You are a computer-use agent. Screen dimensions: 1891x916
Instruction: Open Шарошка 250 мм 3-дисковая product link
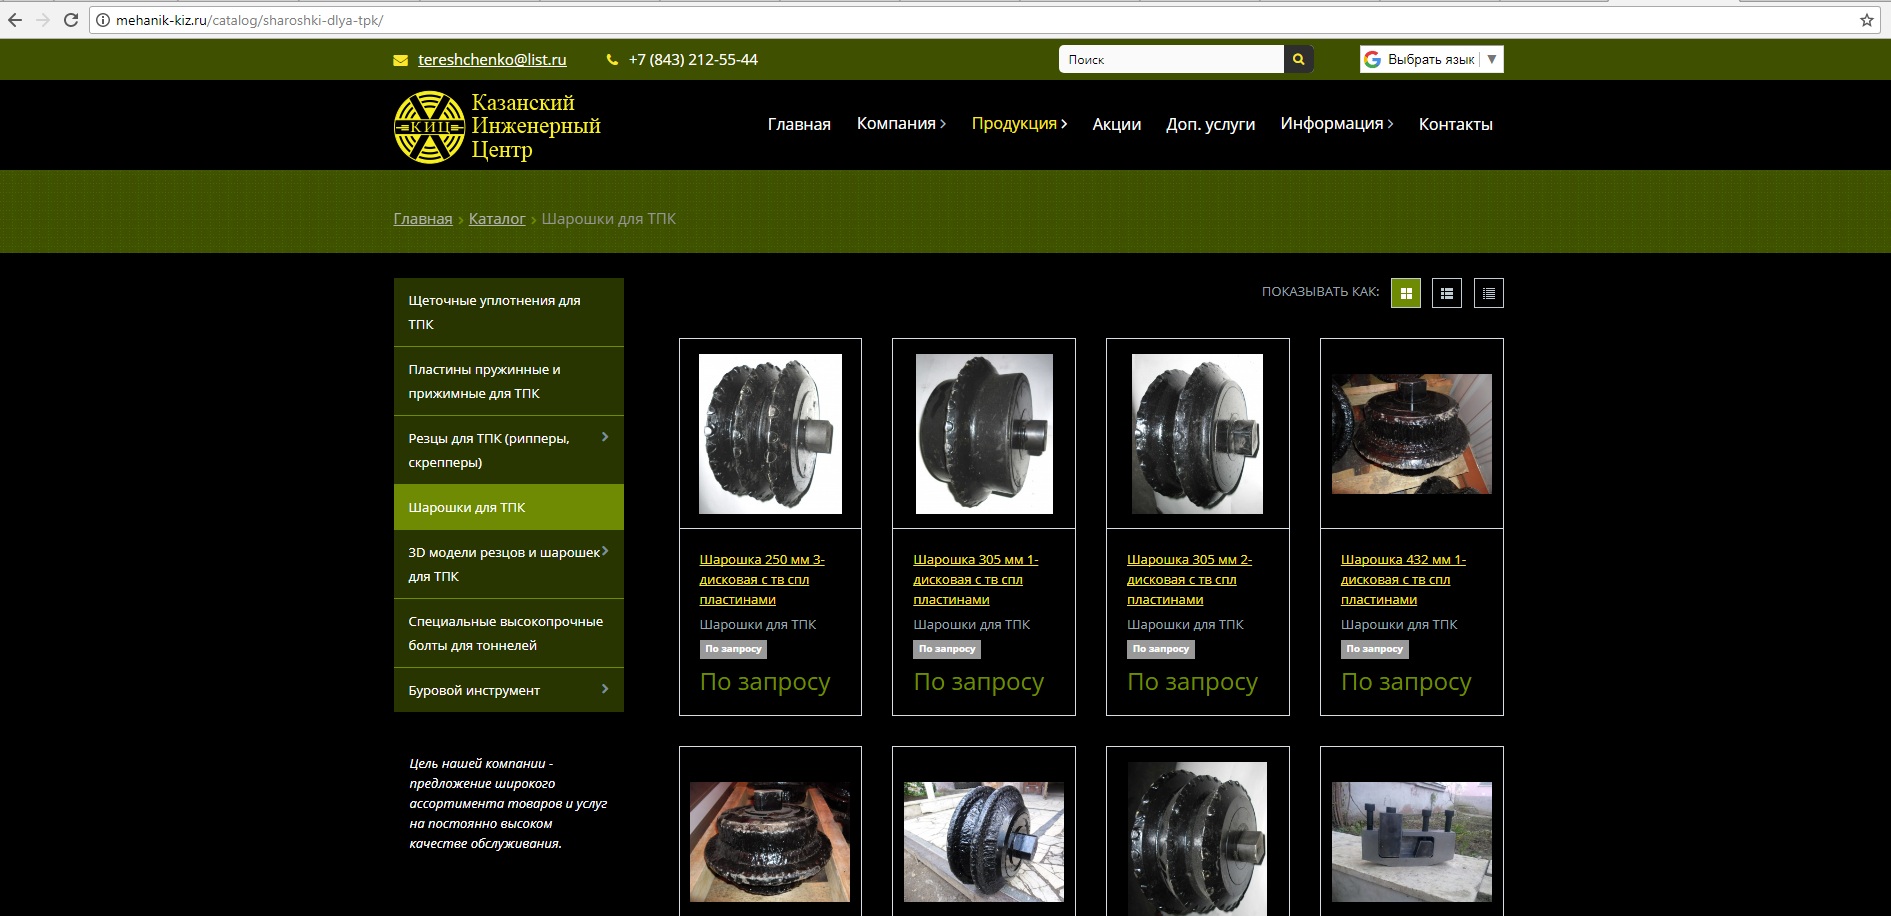coord(762,580)
